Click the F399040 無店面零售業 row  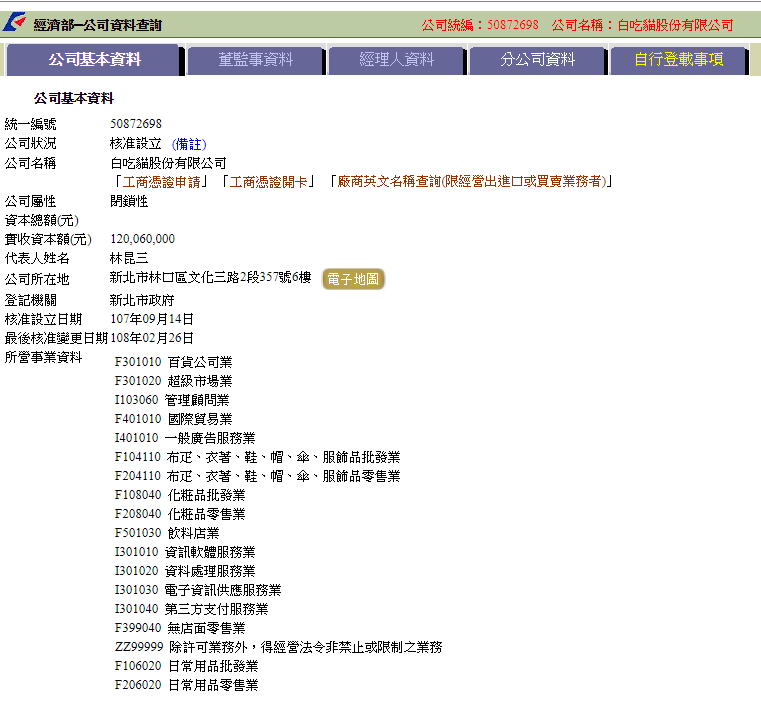point(180,628)
